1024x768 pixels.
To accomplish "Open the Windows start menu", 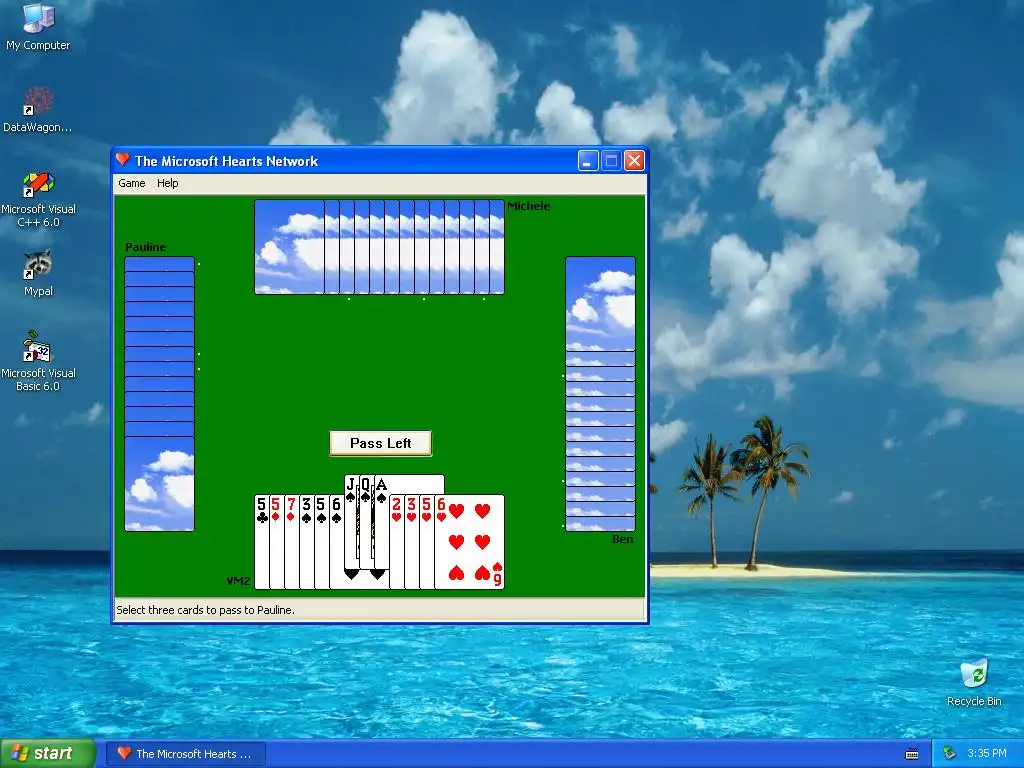I will tap(47, 754).
